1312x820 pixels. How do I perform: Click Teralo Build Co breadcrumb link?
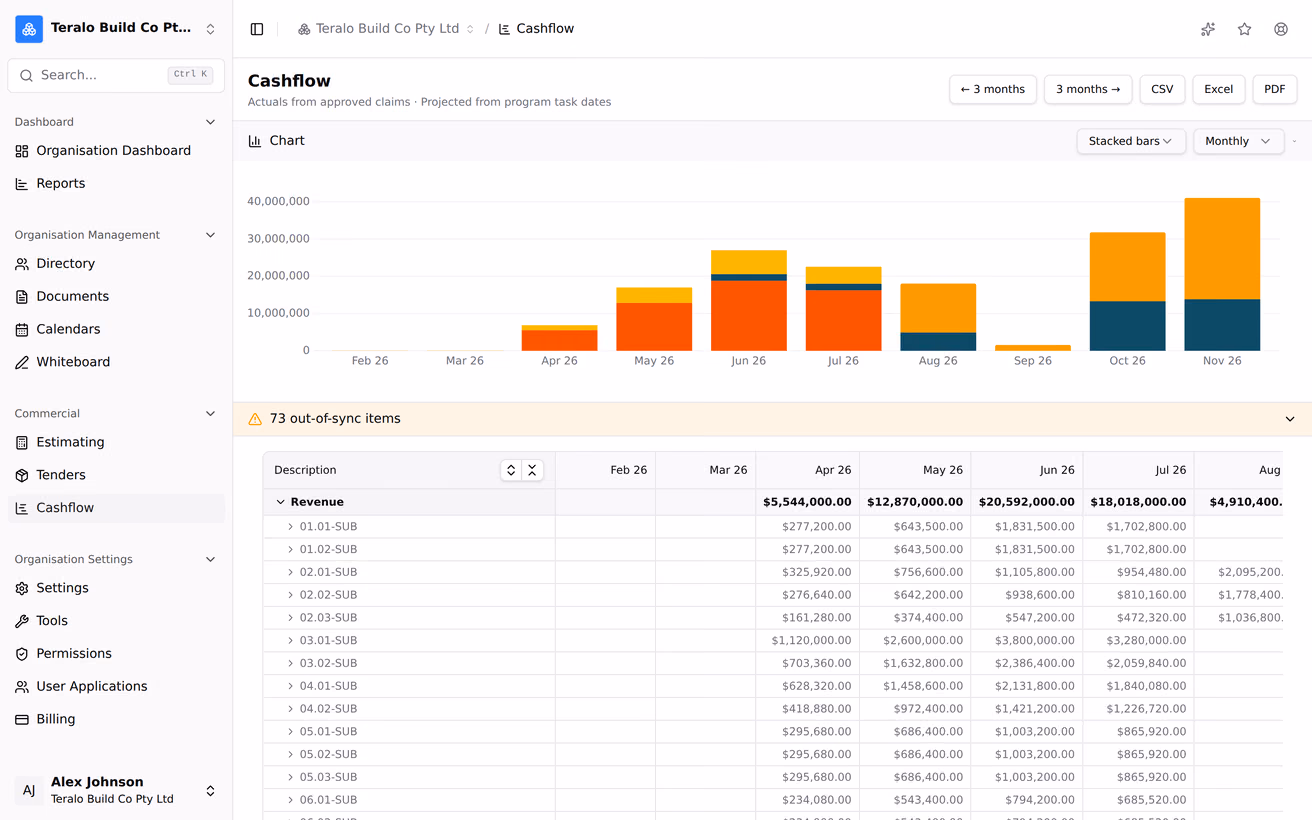point(386,29)
